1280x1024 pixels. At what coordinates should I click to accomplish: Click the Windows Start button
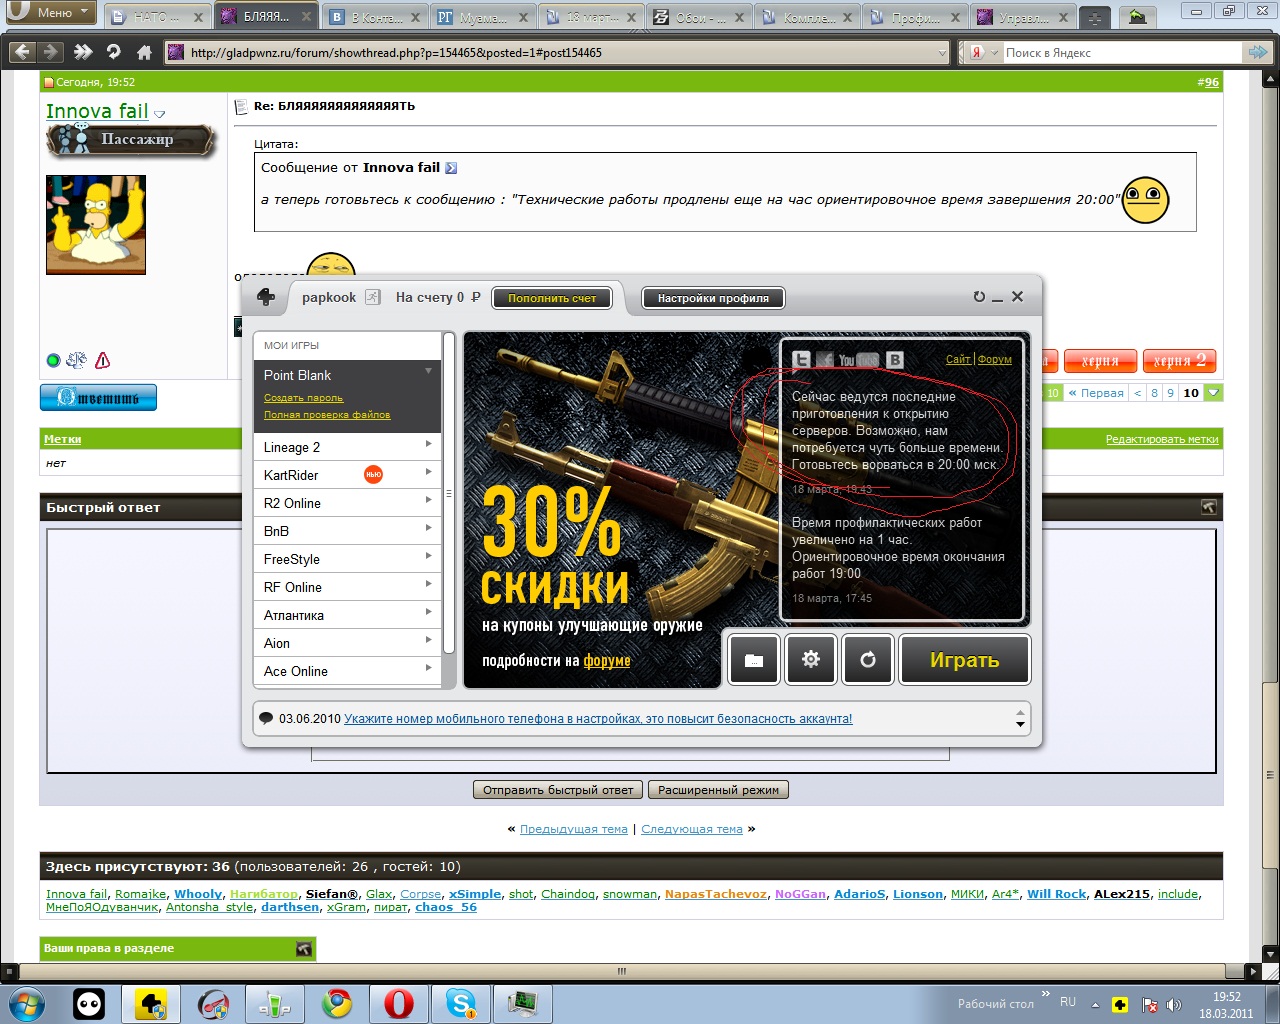[x=27, y=1003]
